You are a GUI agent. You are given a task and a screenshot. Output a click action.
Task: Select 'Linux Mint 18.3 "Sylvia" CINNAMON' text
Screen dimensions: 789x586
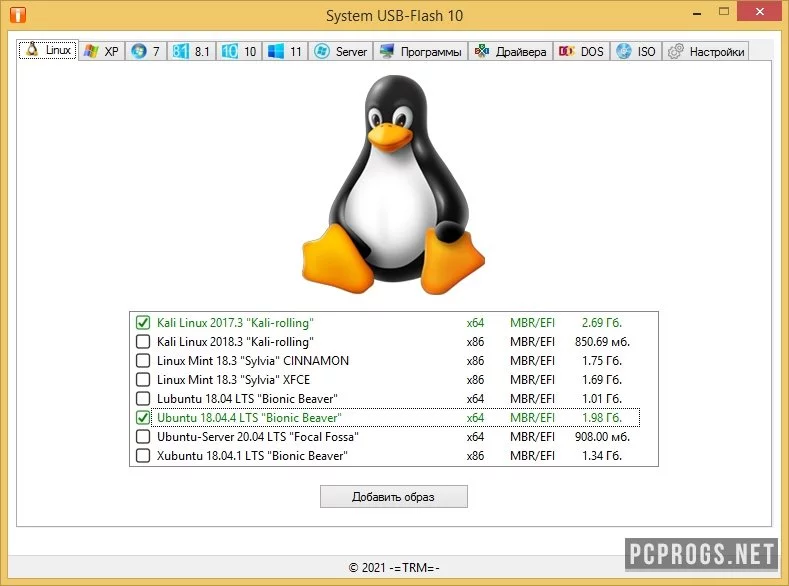[x=253, y=361]
